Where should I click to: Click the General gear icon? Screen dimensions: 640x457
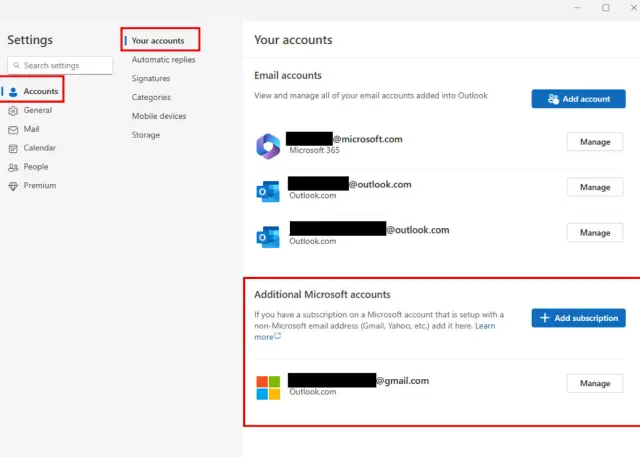[13, 111]
